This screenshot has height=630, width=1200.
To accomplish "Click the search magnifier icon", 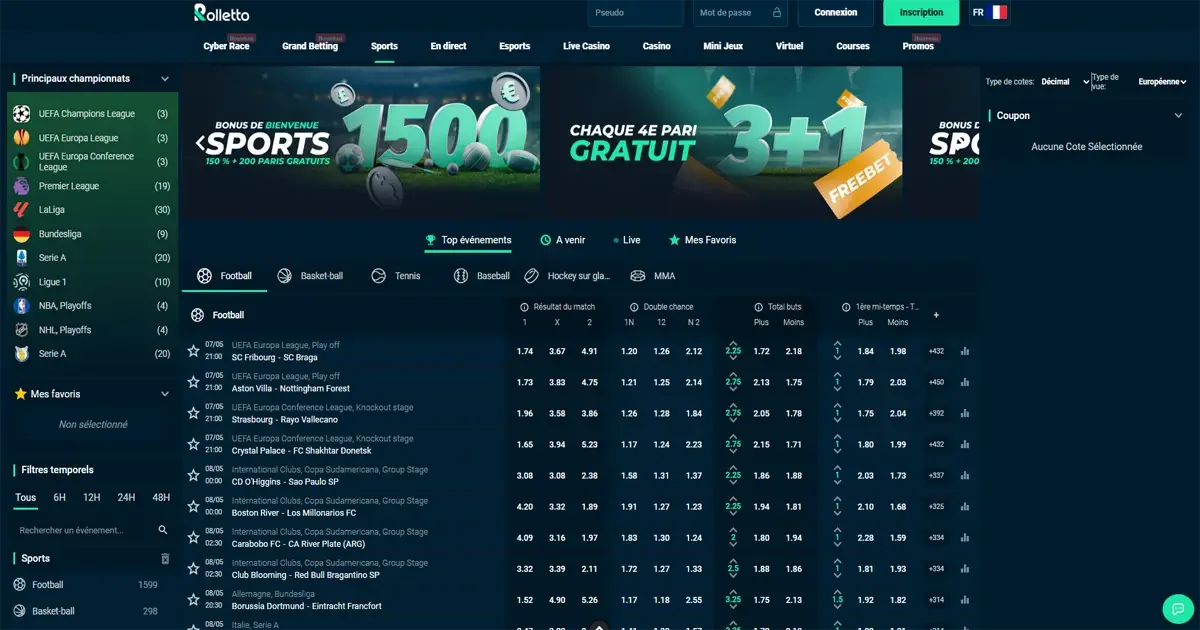I will [x=163, y=530].
